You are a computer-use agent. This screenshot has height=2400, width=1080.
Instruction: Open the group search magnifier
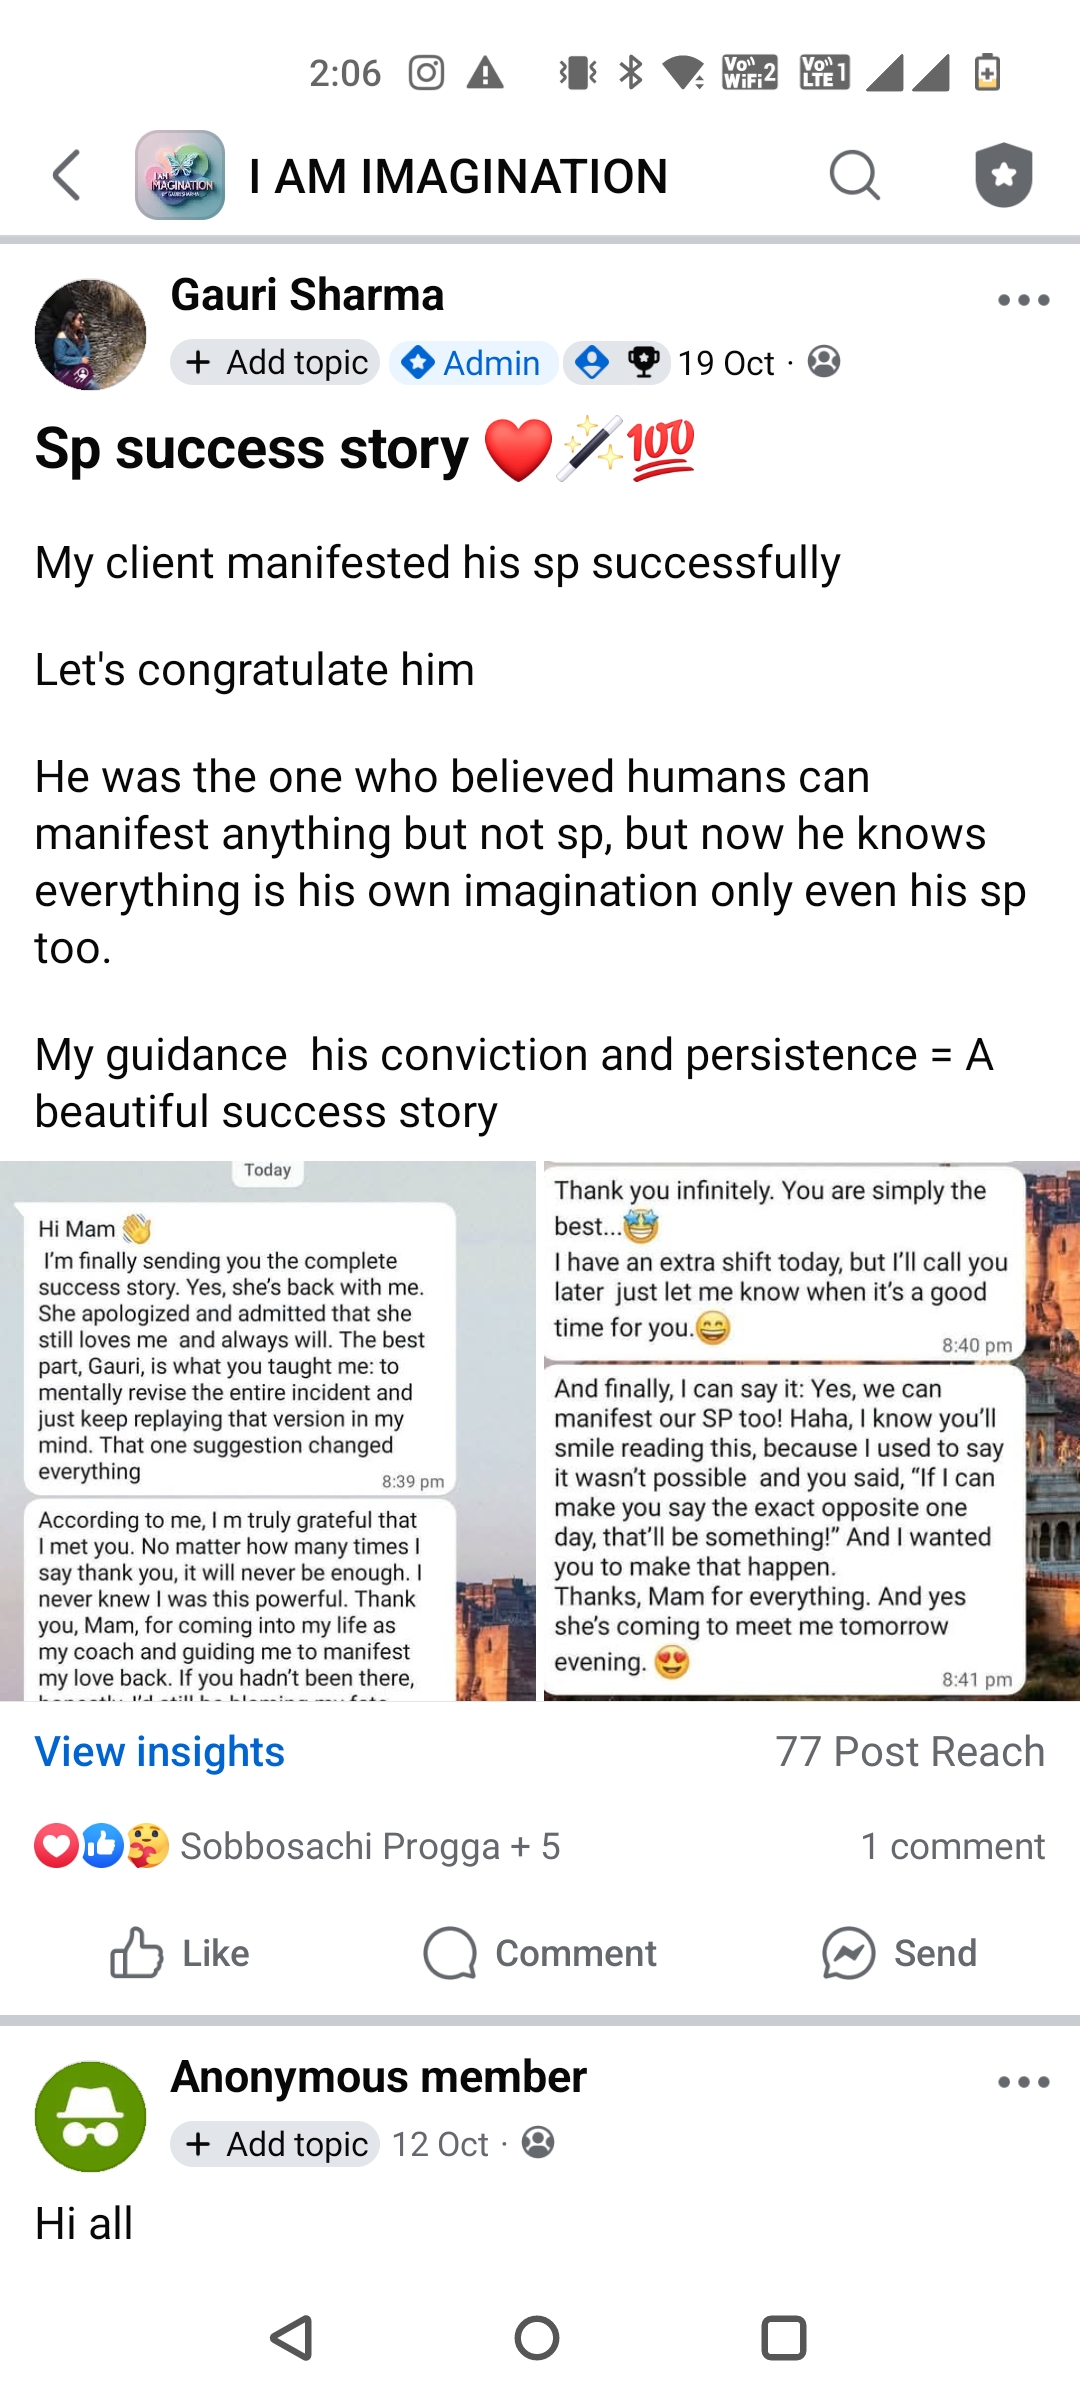point(855,176)
